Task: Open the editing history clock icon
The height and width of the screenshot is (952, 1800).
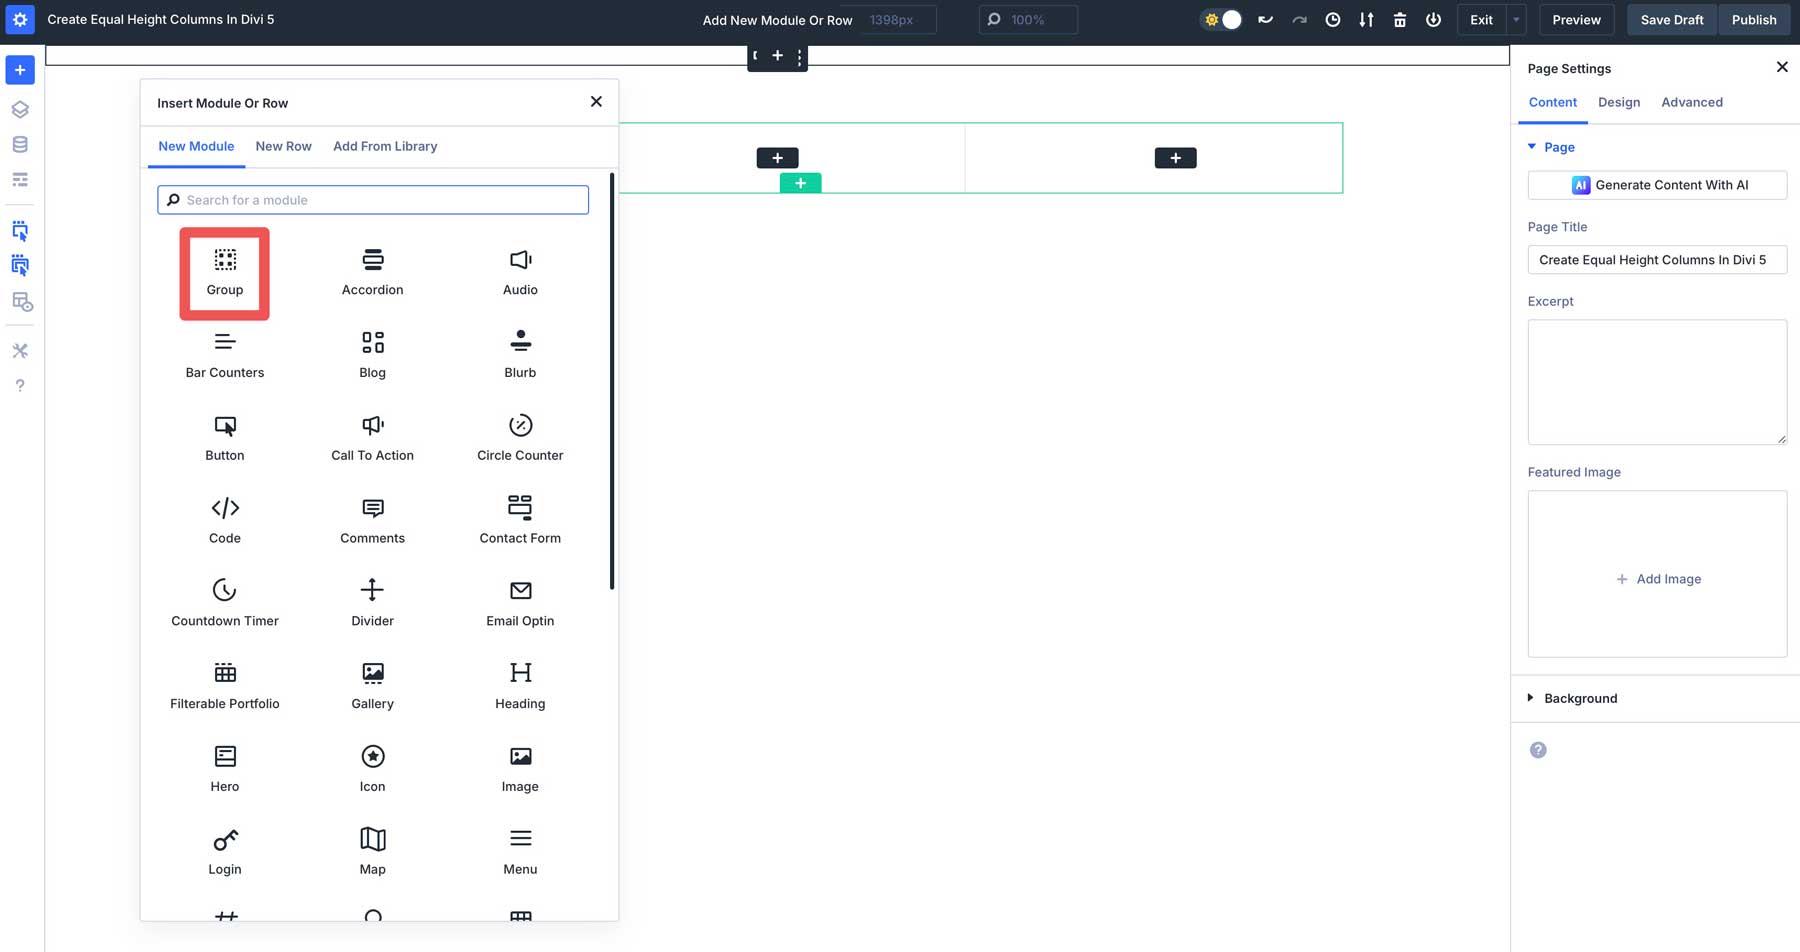Action: tap(1332, 19)
